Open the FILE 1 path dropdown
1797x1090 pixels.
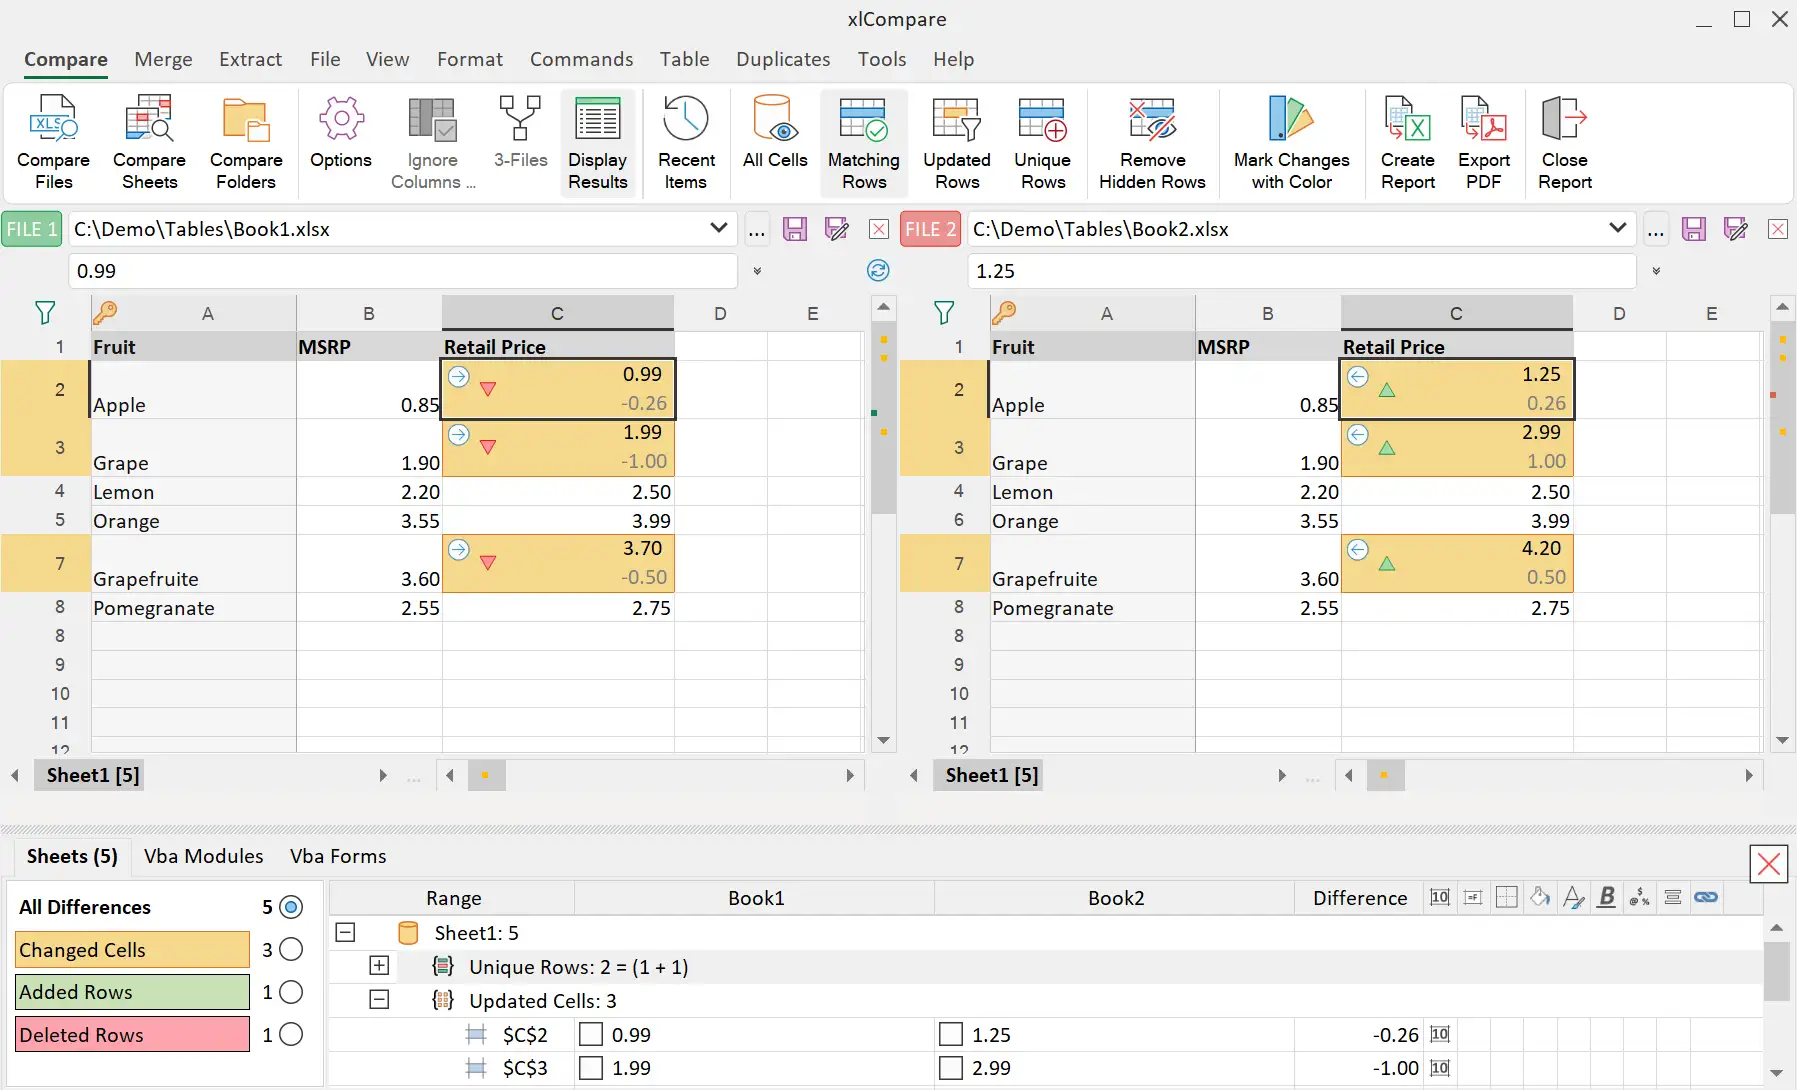point(718,228)
